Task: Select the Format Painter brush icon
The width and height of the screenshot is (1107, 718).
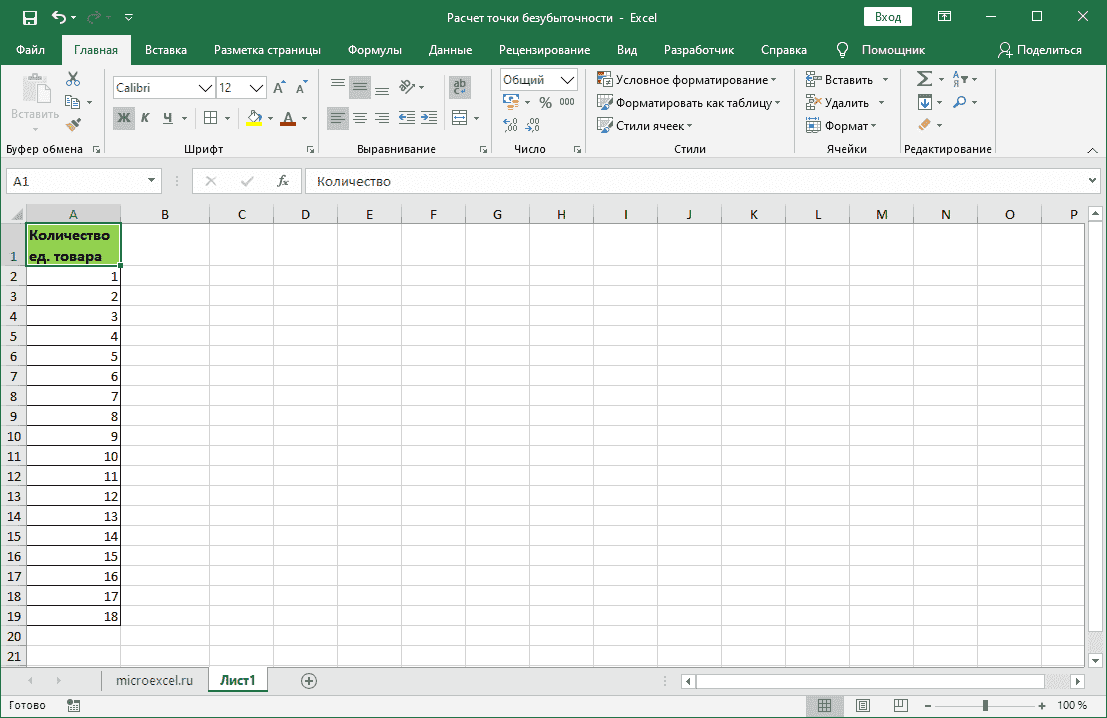Action: tap(73, 124)
